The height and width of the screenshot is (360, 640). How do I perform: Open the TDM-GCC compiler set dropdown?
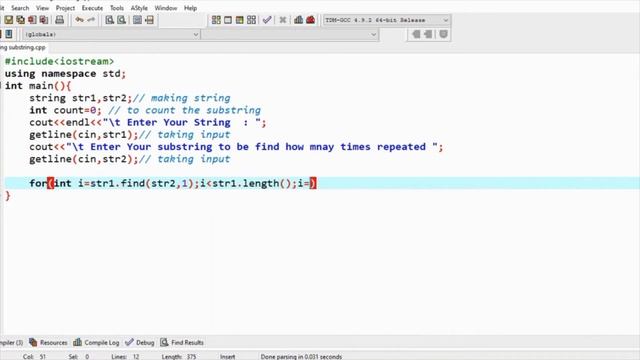[387, 20]
